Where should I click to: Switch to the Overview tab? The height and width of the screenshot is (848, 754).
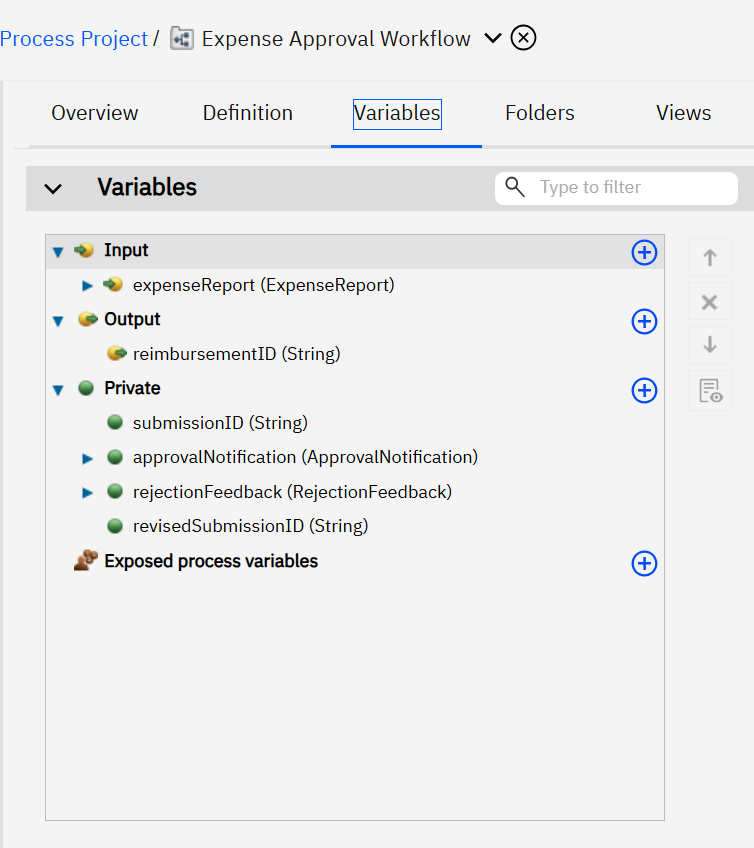click(95, 113)
